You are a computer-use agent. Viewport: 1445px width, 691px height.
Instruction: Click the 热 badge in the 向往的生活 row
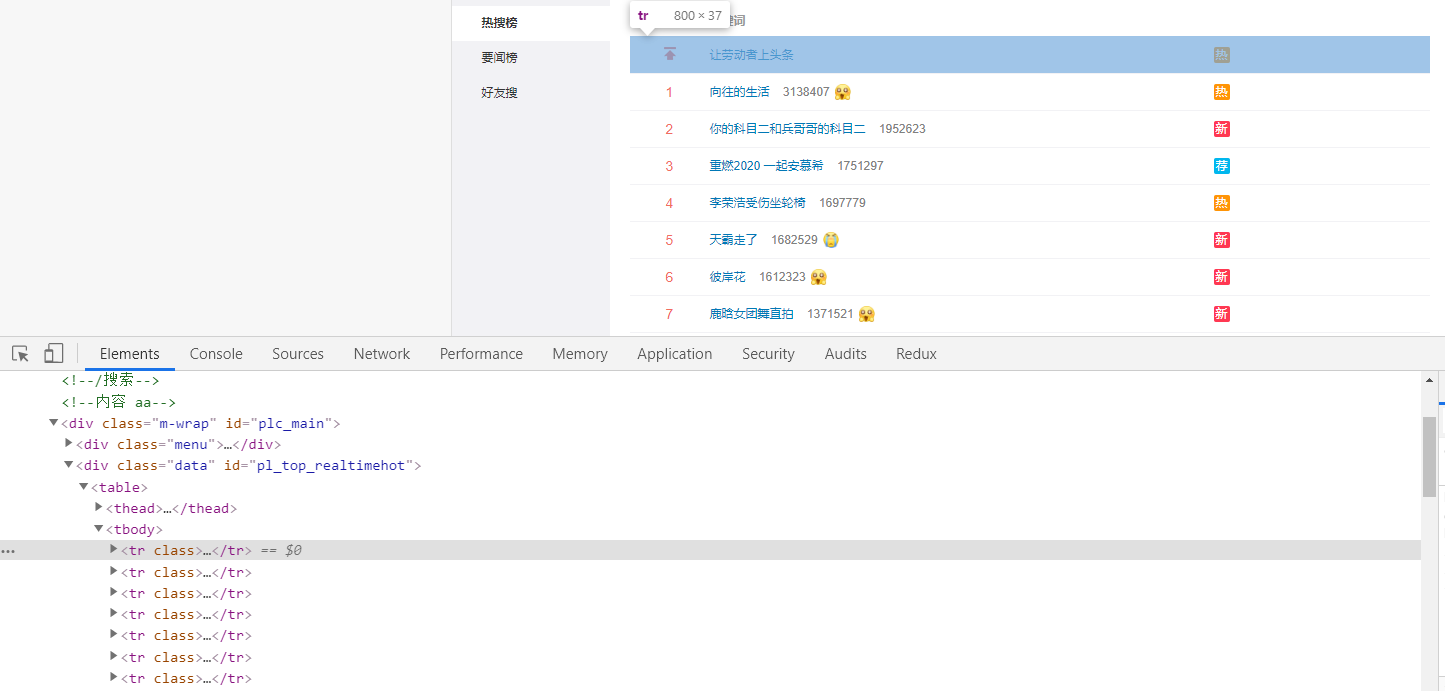click(x=1221, y=92)
